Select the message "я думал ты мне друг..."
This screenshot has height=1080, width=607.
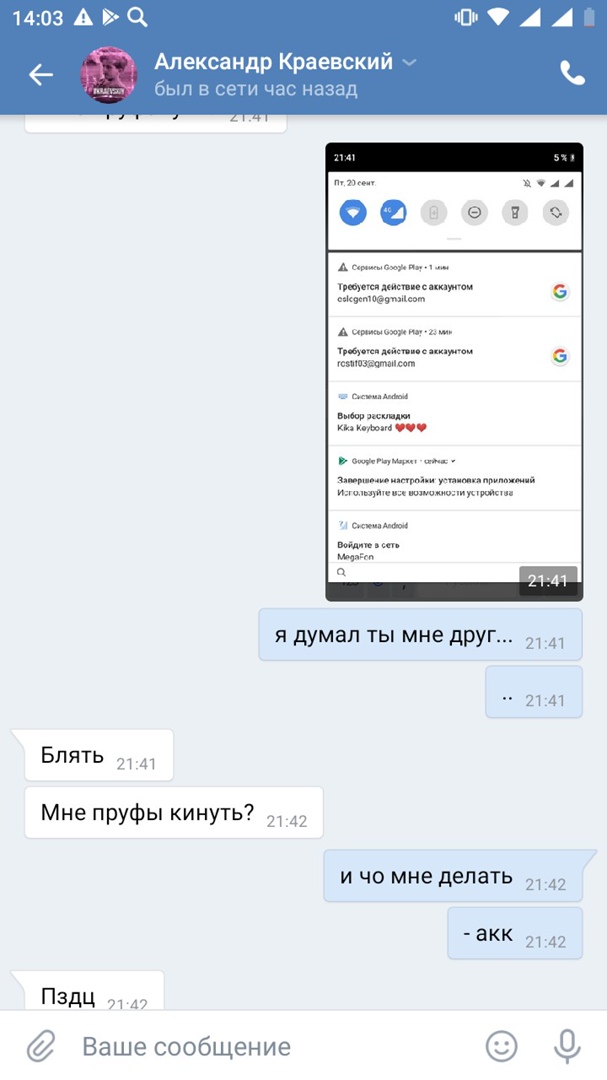[420, 634]
